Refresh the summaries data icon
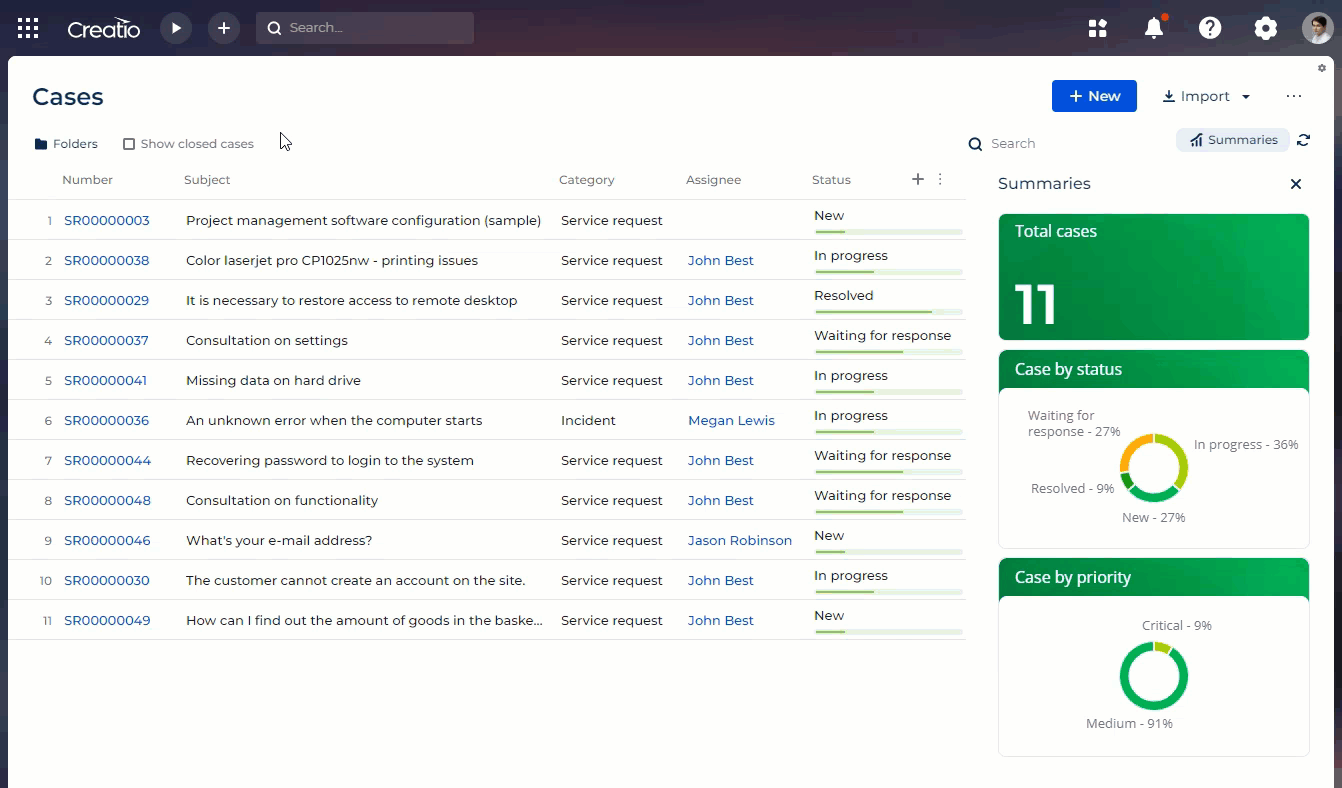 click(x=1303, y=140)
